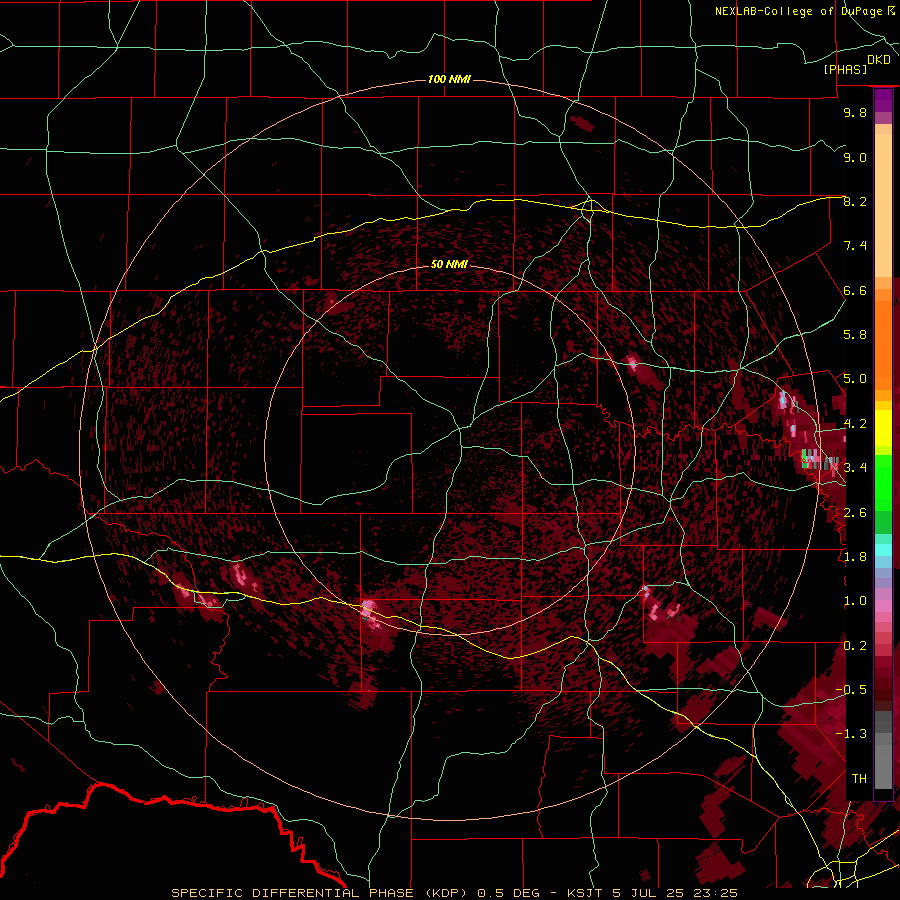
Task: Click the TH threshold label
Action: click(x=859, y=779)
